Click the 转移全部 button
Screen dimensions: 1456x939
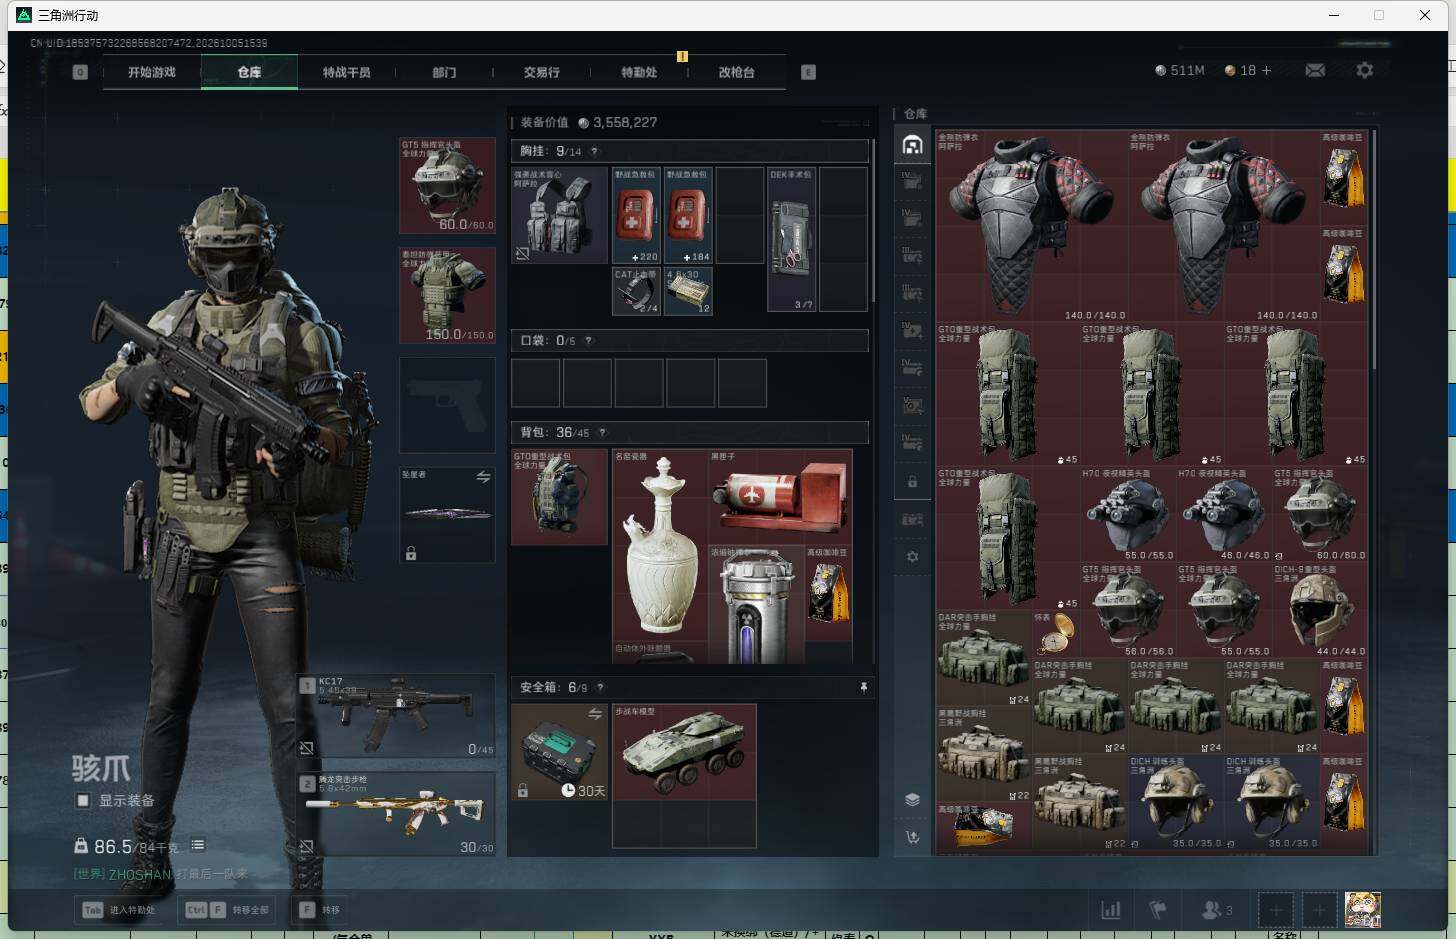point(228,910)
